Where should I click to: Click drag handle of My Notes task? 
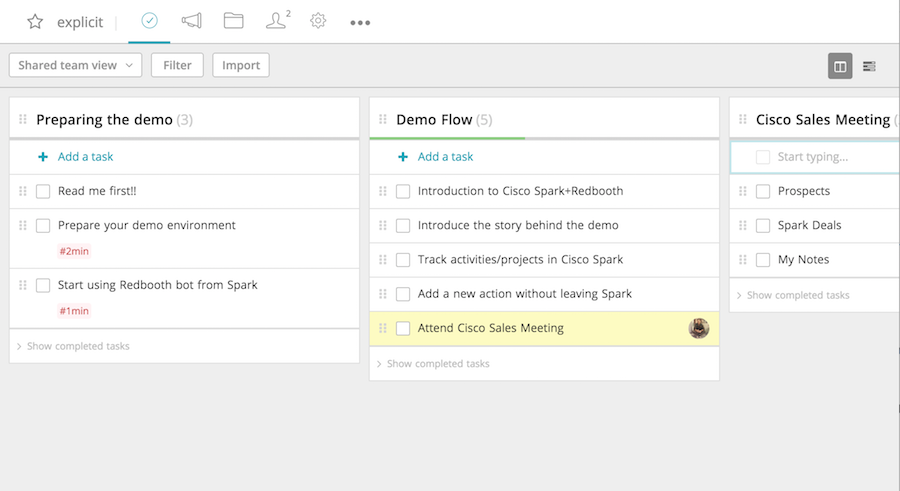pyautogui.click(x=743, y=260)
